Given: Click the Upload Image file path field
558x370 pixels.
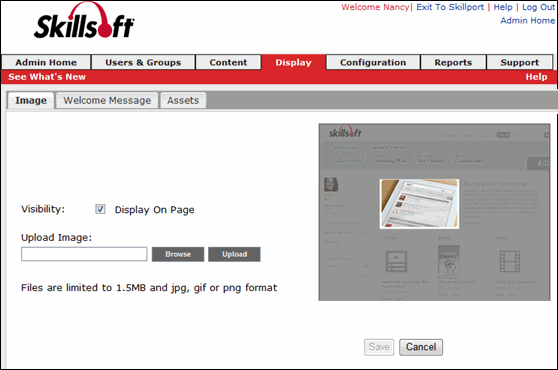Looking at the screenshot, I should [84, 254].
